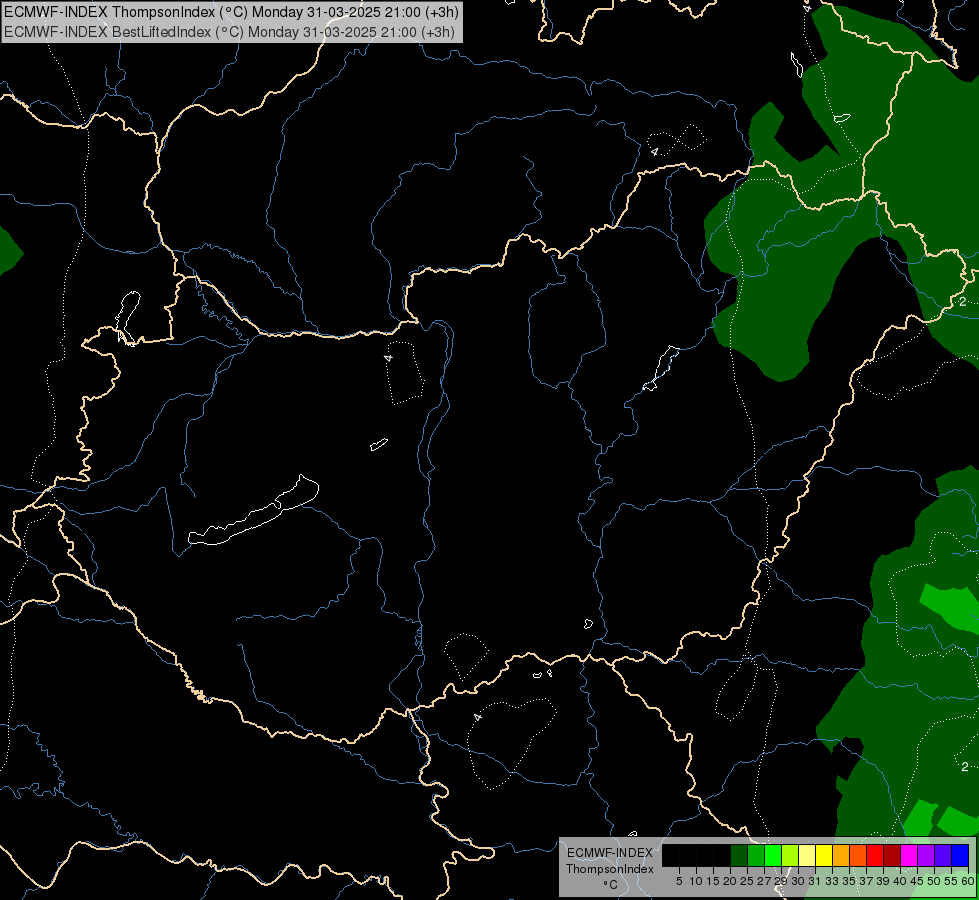Image resolution: width=979 pixels, height=900 pixels.
Task: Click the legend scale value '27'
Action: 764,881
